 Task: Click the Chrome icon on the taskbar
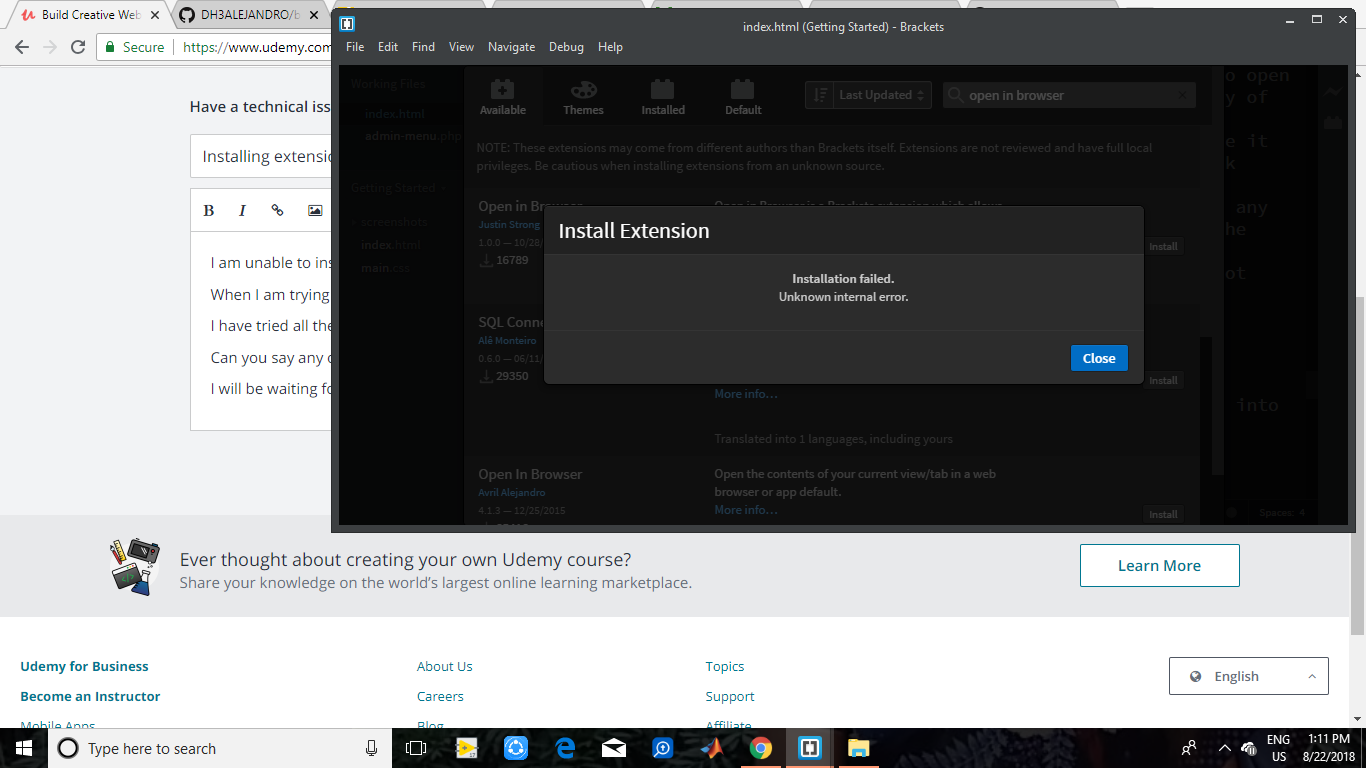coord(761,748)
